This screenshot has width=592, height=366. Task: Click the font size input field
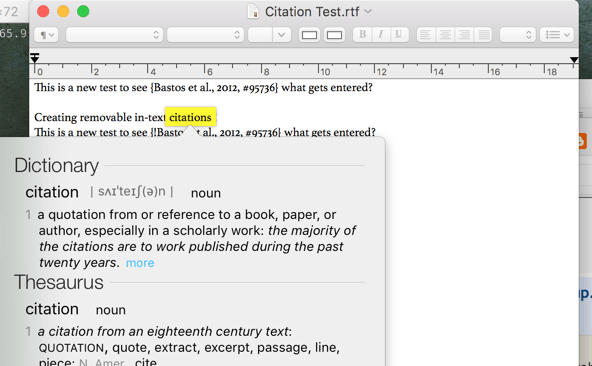click(260, 35)
